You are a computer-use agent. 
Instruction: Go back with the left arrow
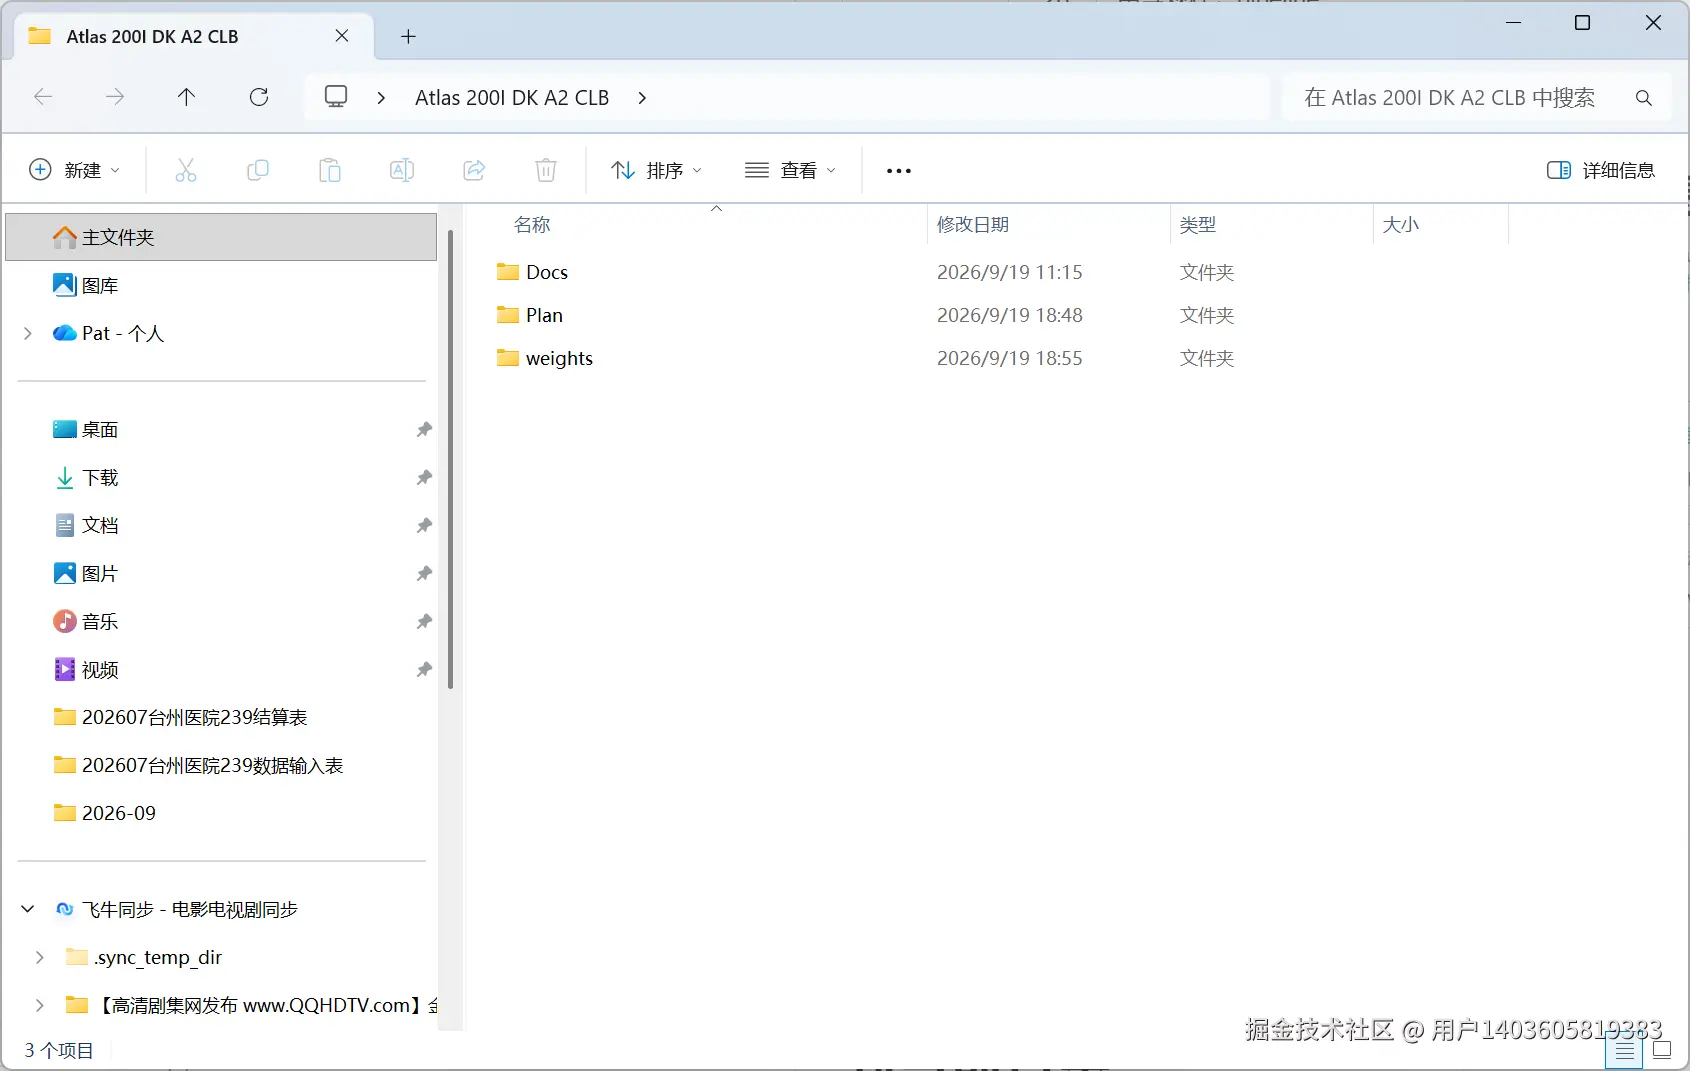(43, 97)
